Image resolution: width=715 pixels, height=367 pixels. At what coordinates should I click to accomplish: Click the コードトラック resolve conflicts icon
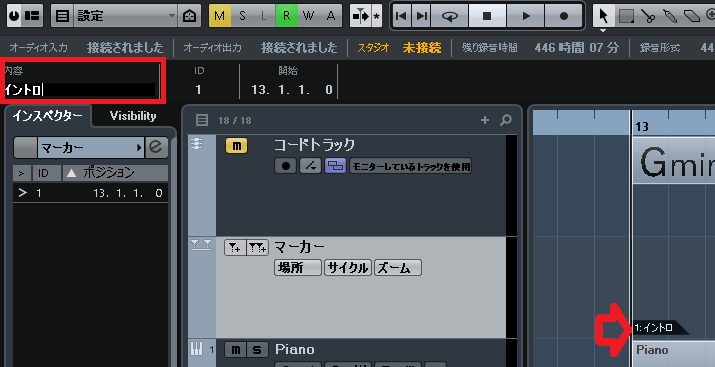pyautogui.click(x=311, y=166)
